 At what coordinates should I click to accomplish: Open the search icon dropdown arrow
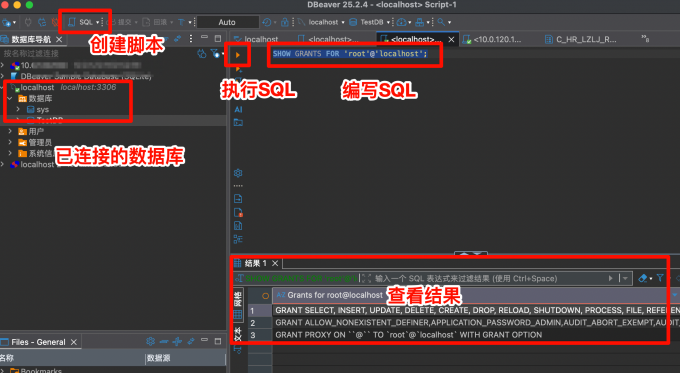(449, 22)
